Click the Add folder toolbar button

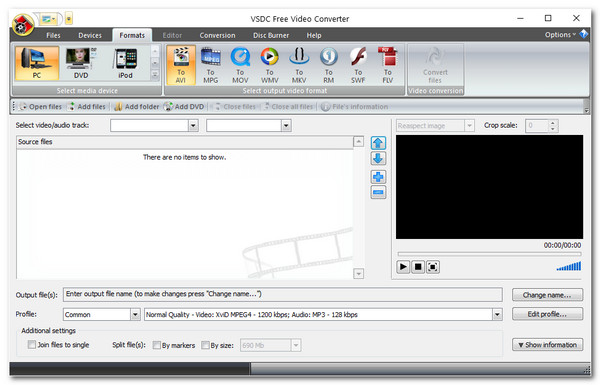point(137,107)
